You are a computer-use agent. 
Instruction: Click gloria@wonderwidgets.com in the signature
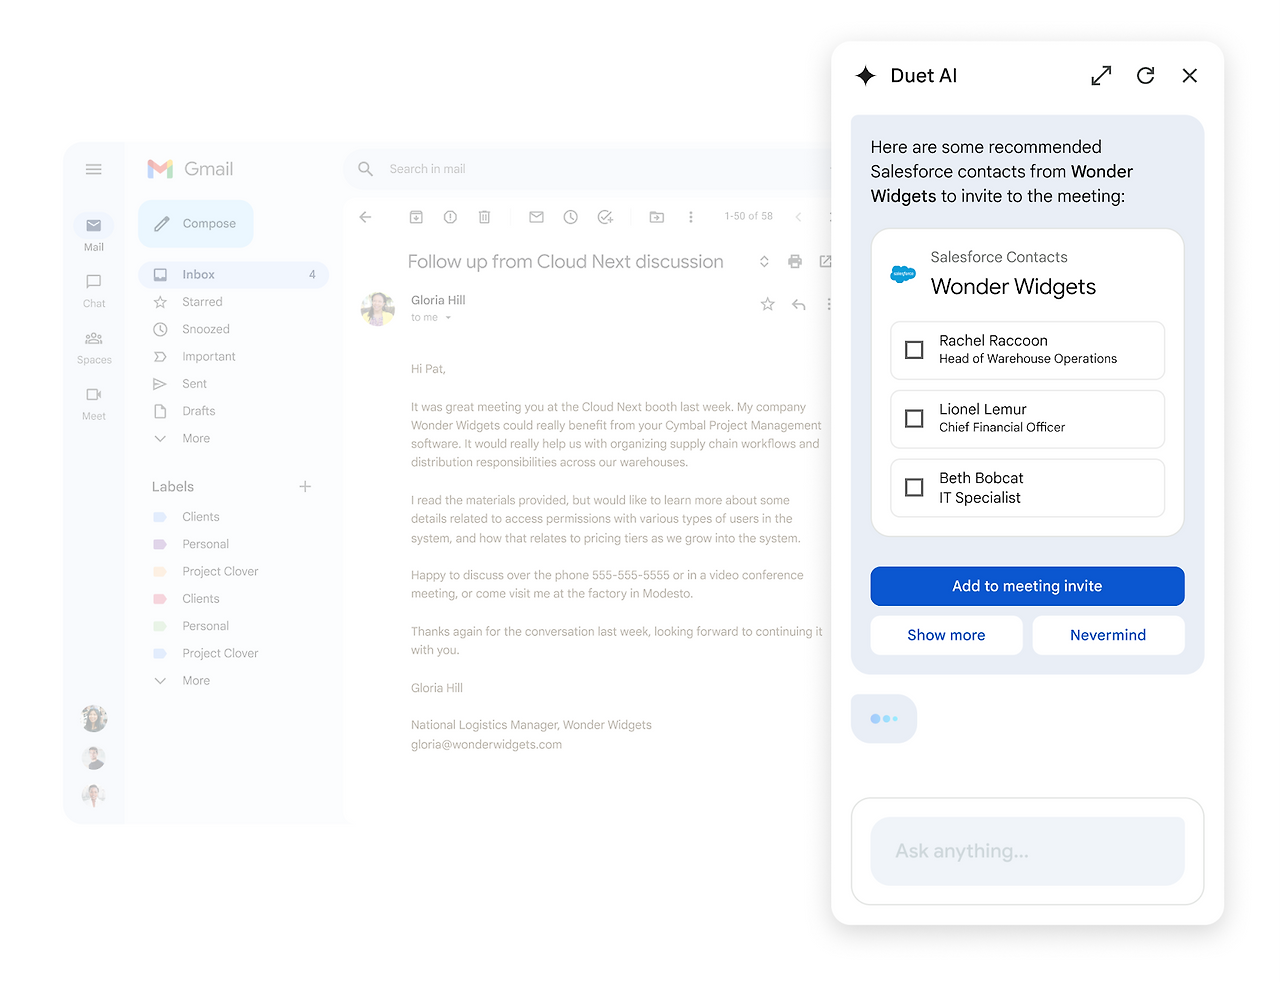pyautogui.click(x=486, y=745)
